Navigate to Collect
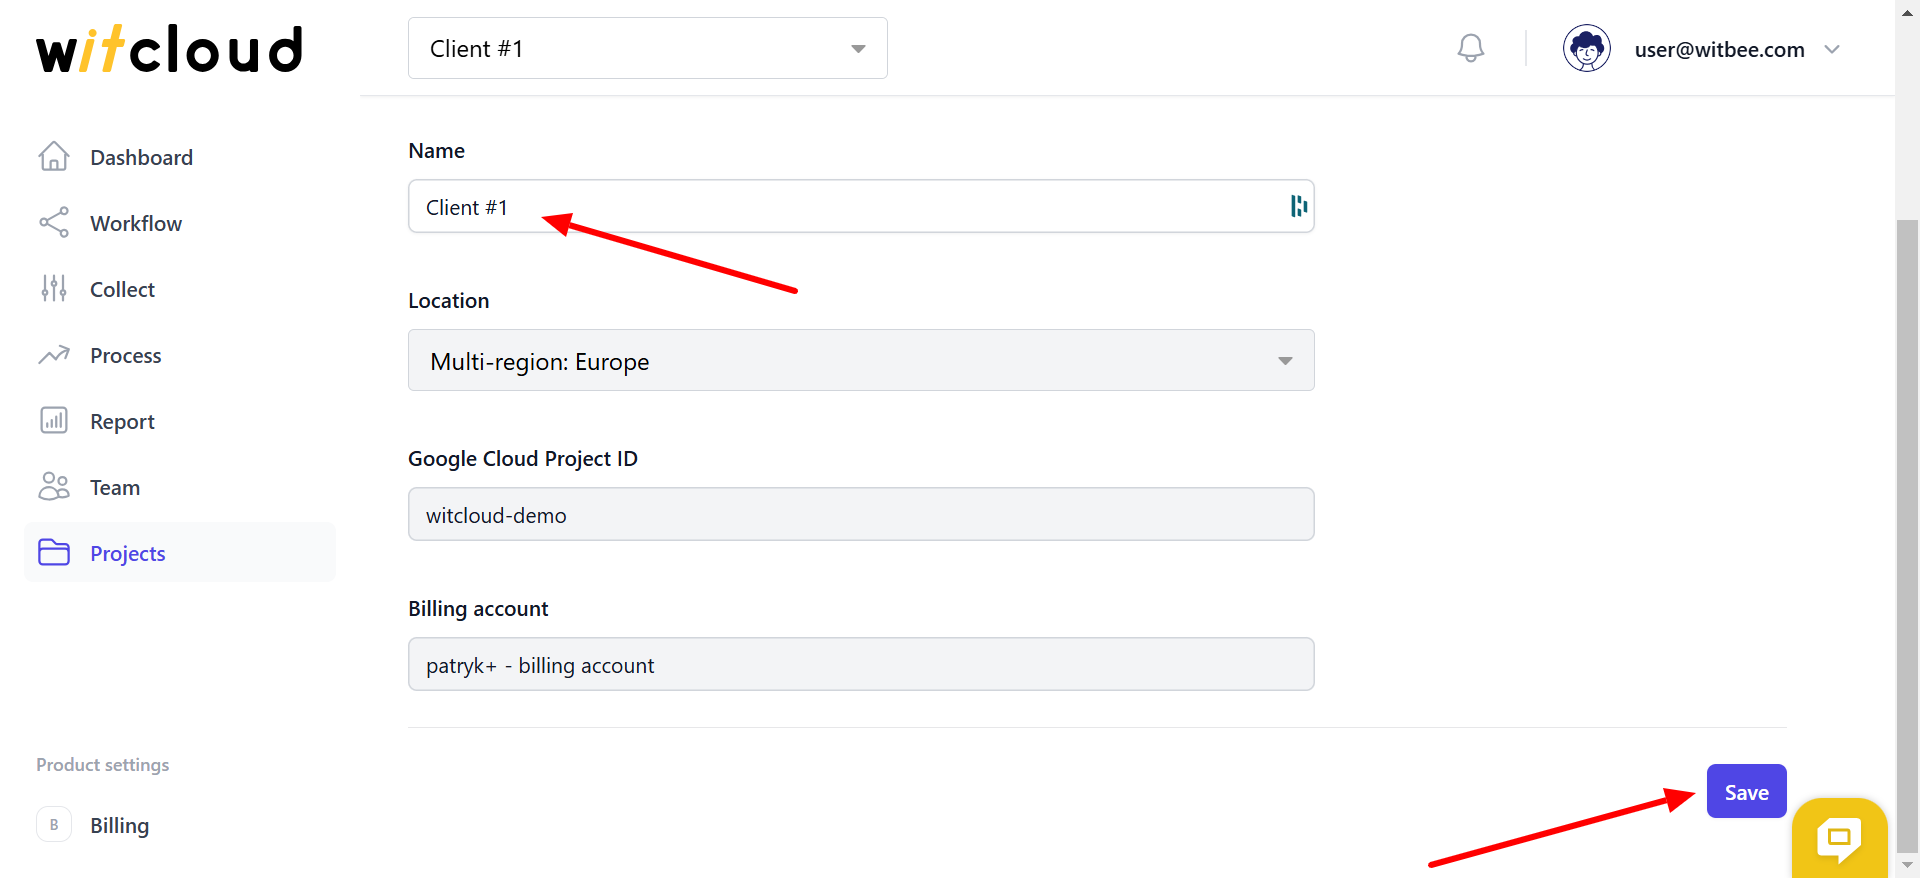The width and height of the screenshot is (1920, 878). (122, 289)
